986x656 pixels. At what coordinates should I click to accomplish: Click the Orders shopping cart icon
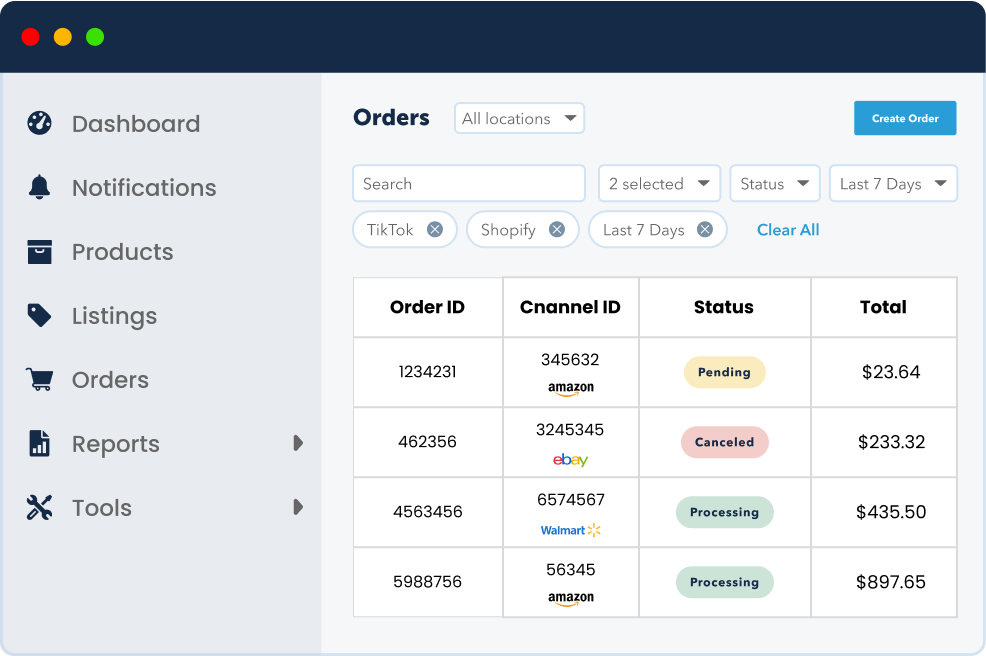(39, 380)
